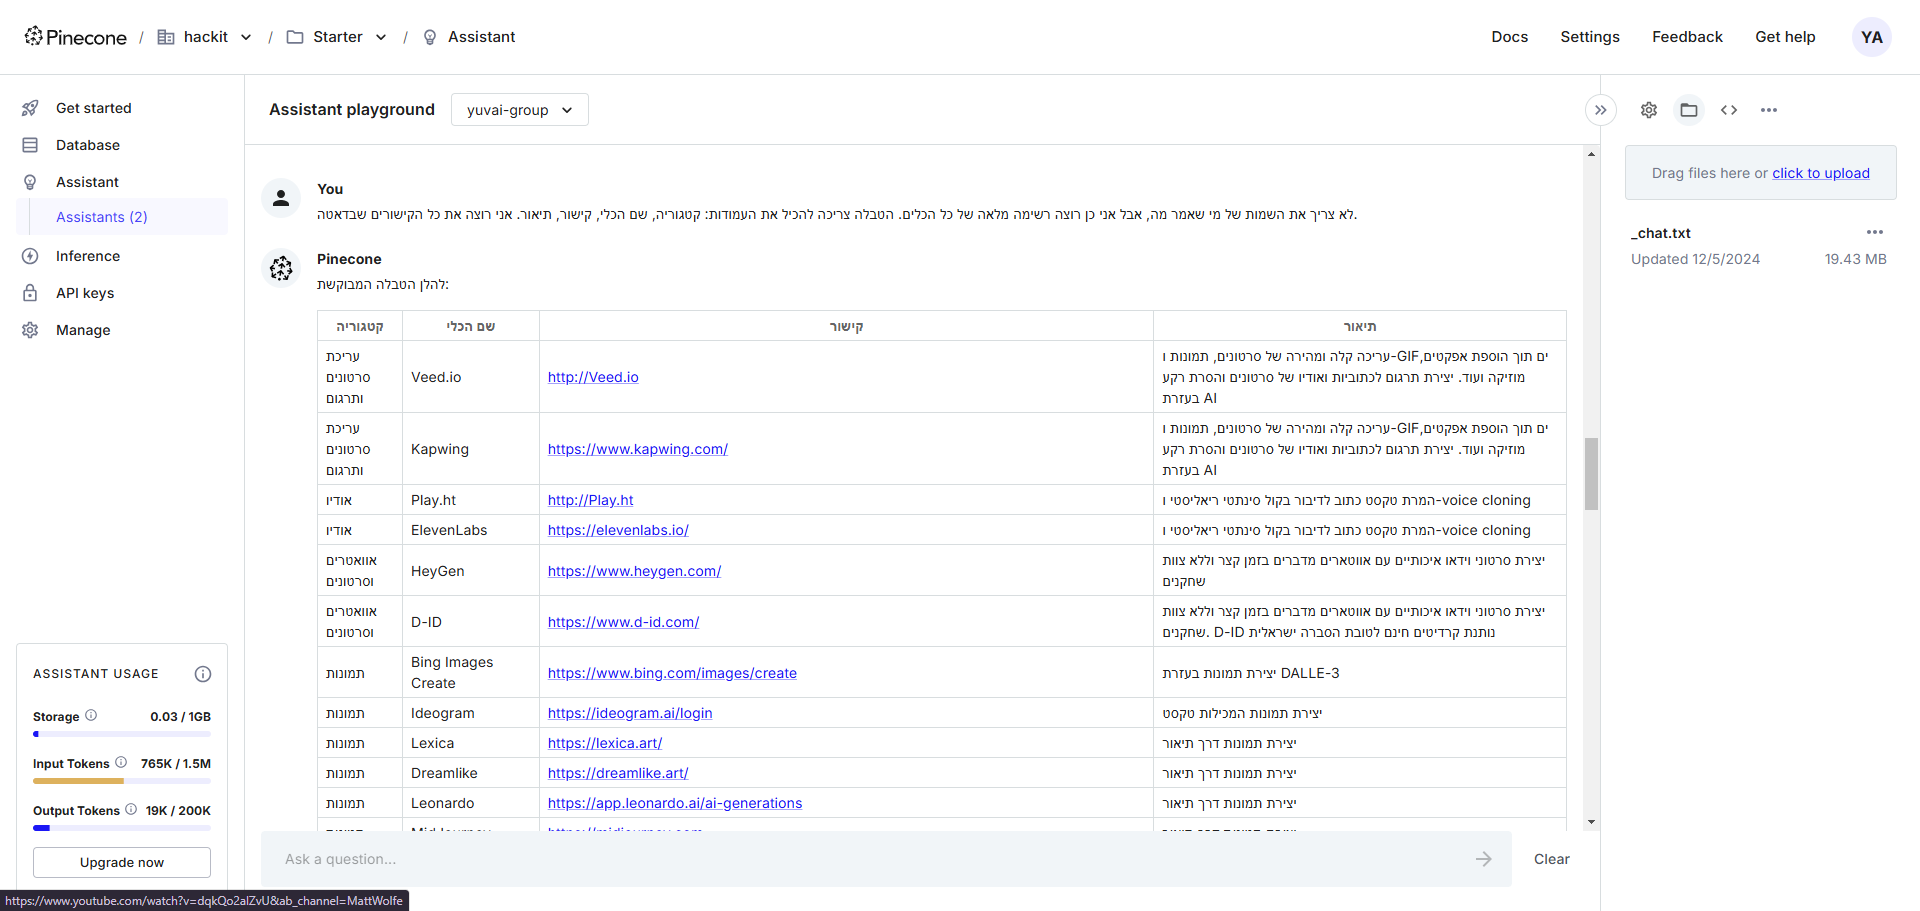This screenshot has width=1920, height=911.
Task: Show Assistant Usage info tooltip icon
Action: (x=203, y=674)
